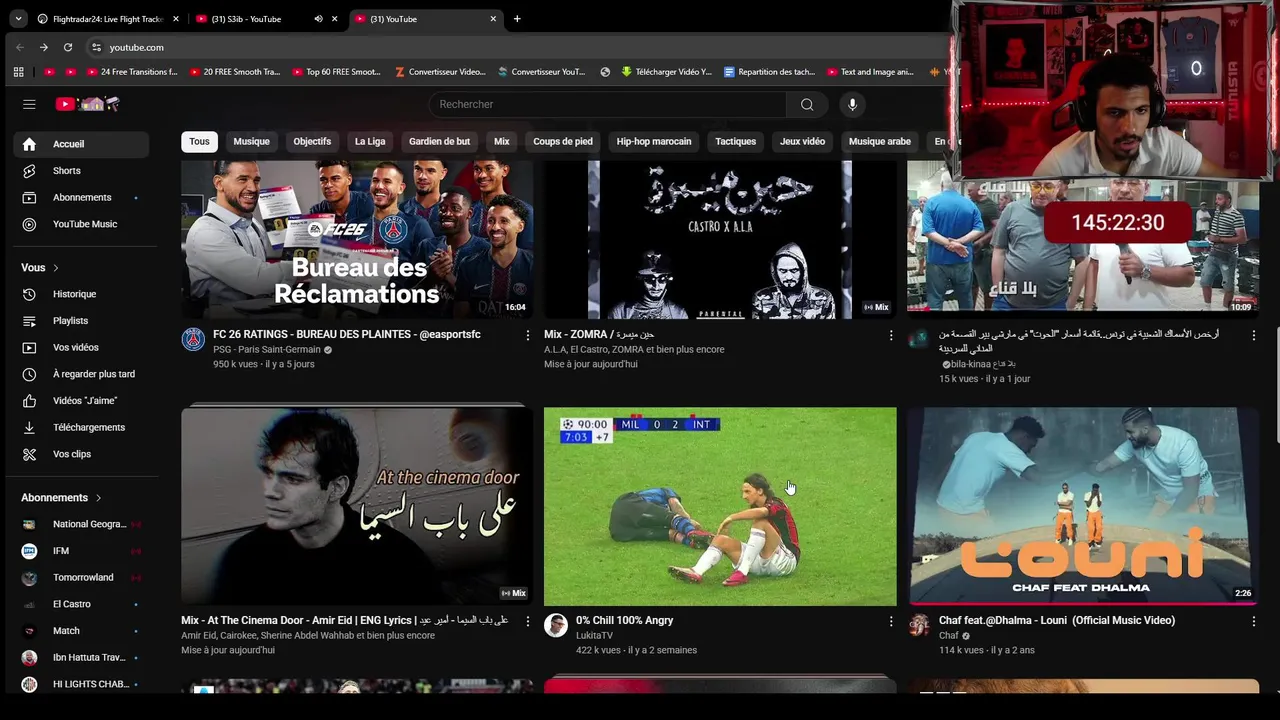Click PSG channel avatar under FC 26 video
This screenshot has width=1280, height=720.
[x=193, y=340]
